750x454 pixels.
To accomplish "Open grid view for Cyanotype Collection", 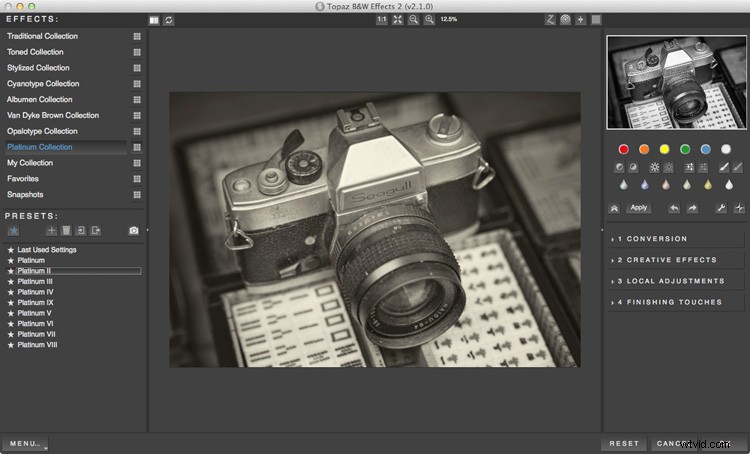I will (137, 84).
